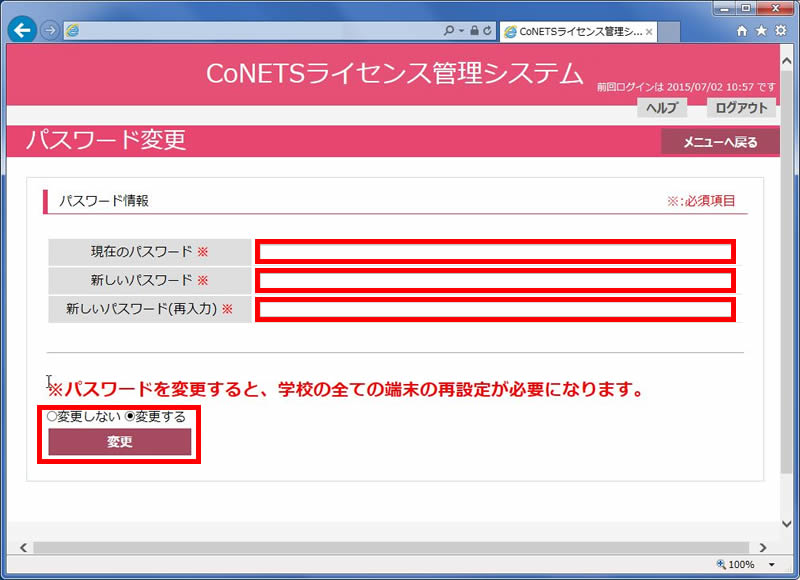Close the CoNETS browser tab
The width and height of the screenshot is (800, 580).
649,32
